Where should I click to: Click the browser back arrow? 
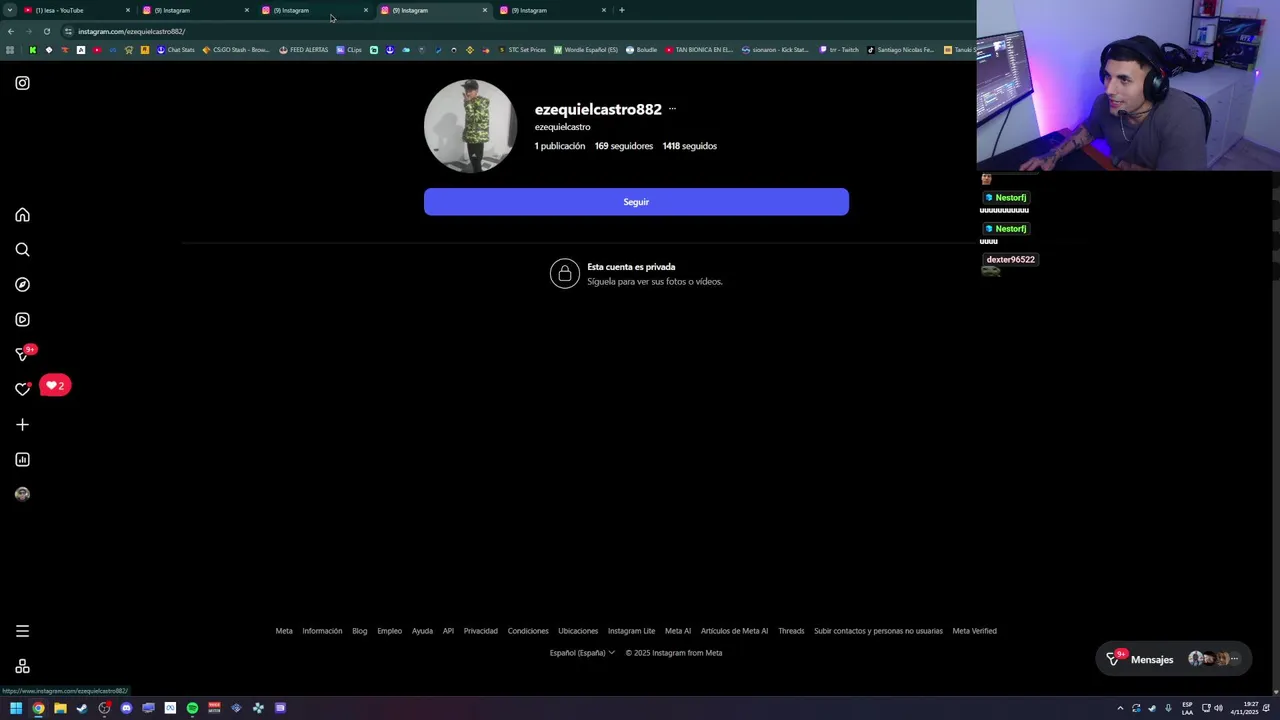pos(11,31)
